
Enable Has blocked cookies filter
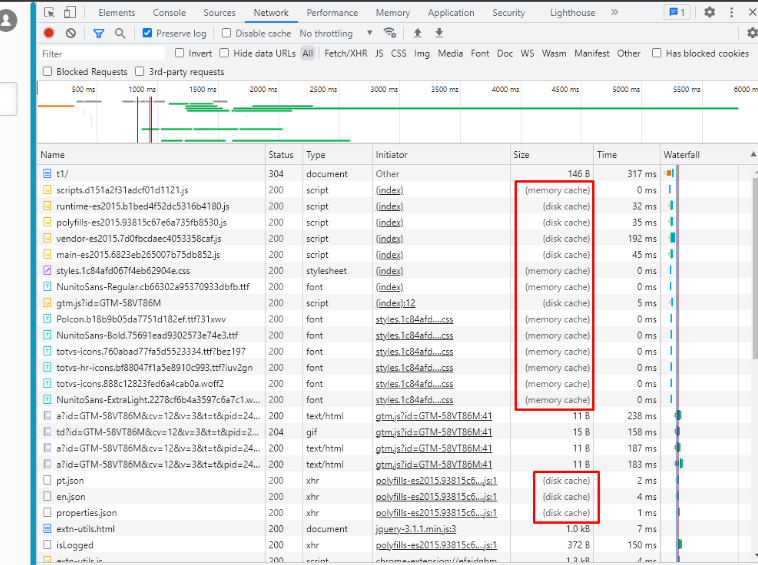[656, 53]
